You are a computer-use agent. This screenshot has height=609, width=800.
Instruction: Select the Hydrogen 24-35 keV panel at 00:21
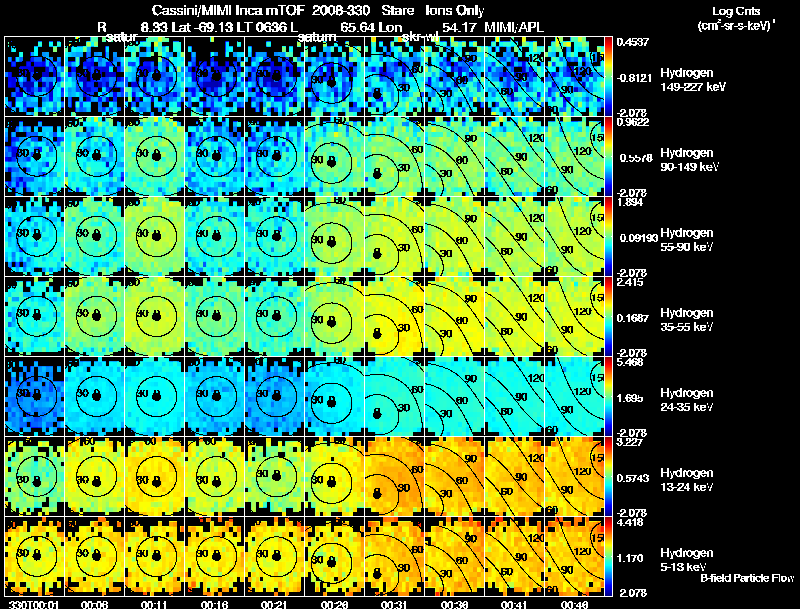click(274, 397)
